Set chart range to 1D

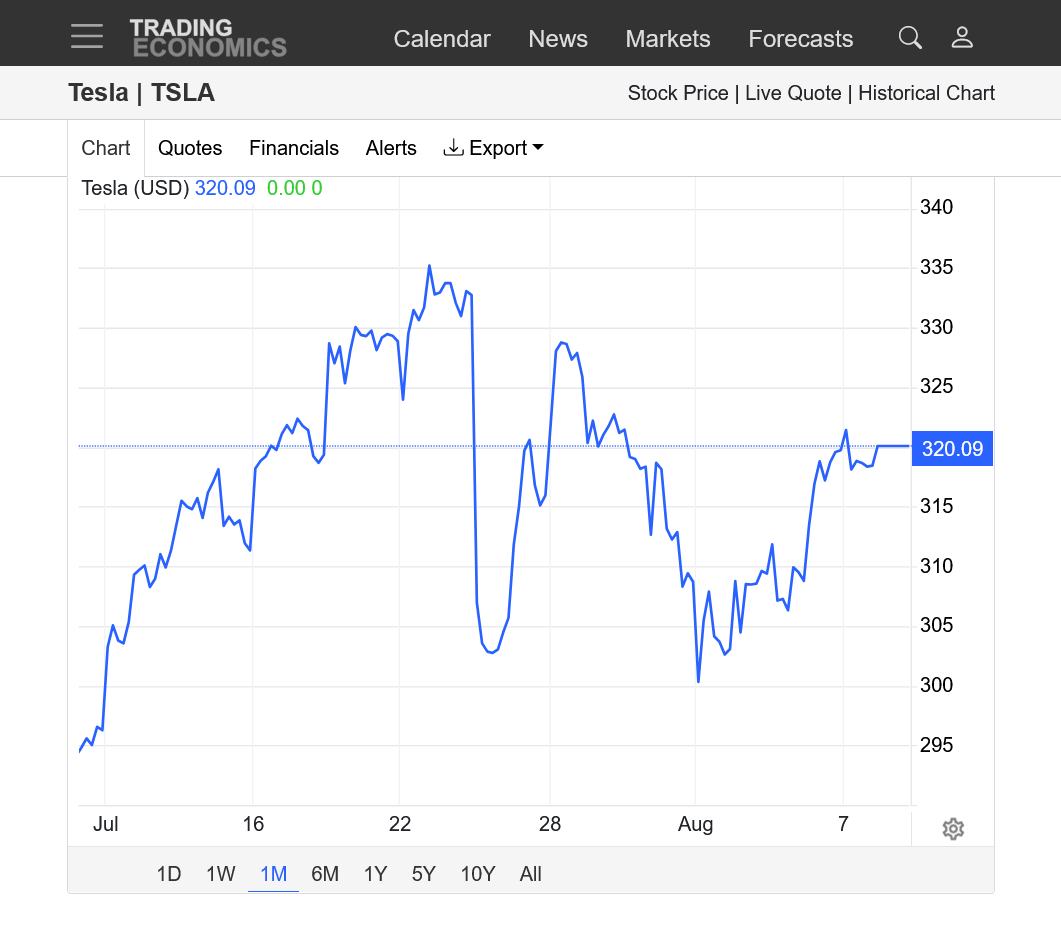169,874
